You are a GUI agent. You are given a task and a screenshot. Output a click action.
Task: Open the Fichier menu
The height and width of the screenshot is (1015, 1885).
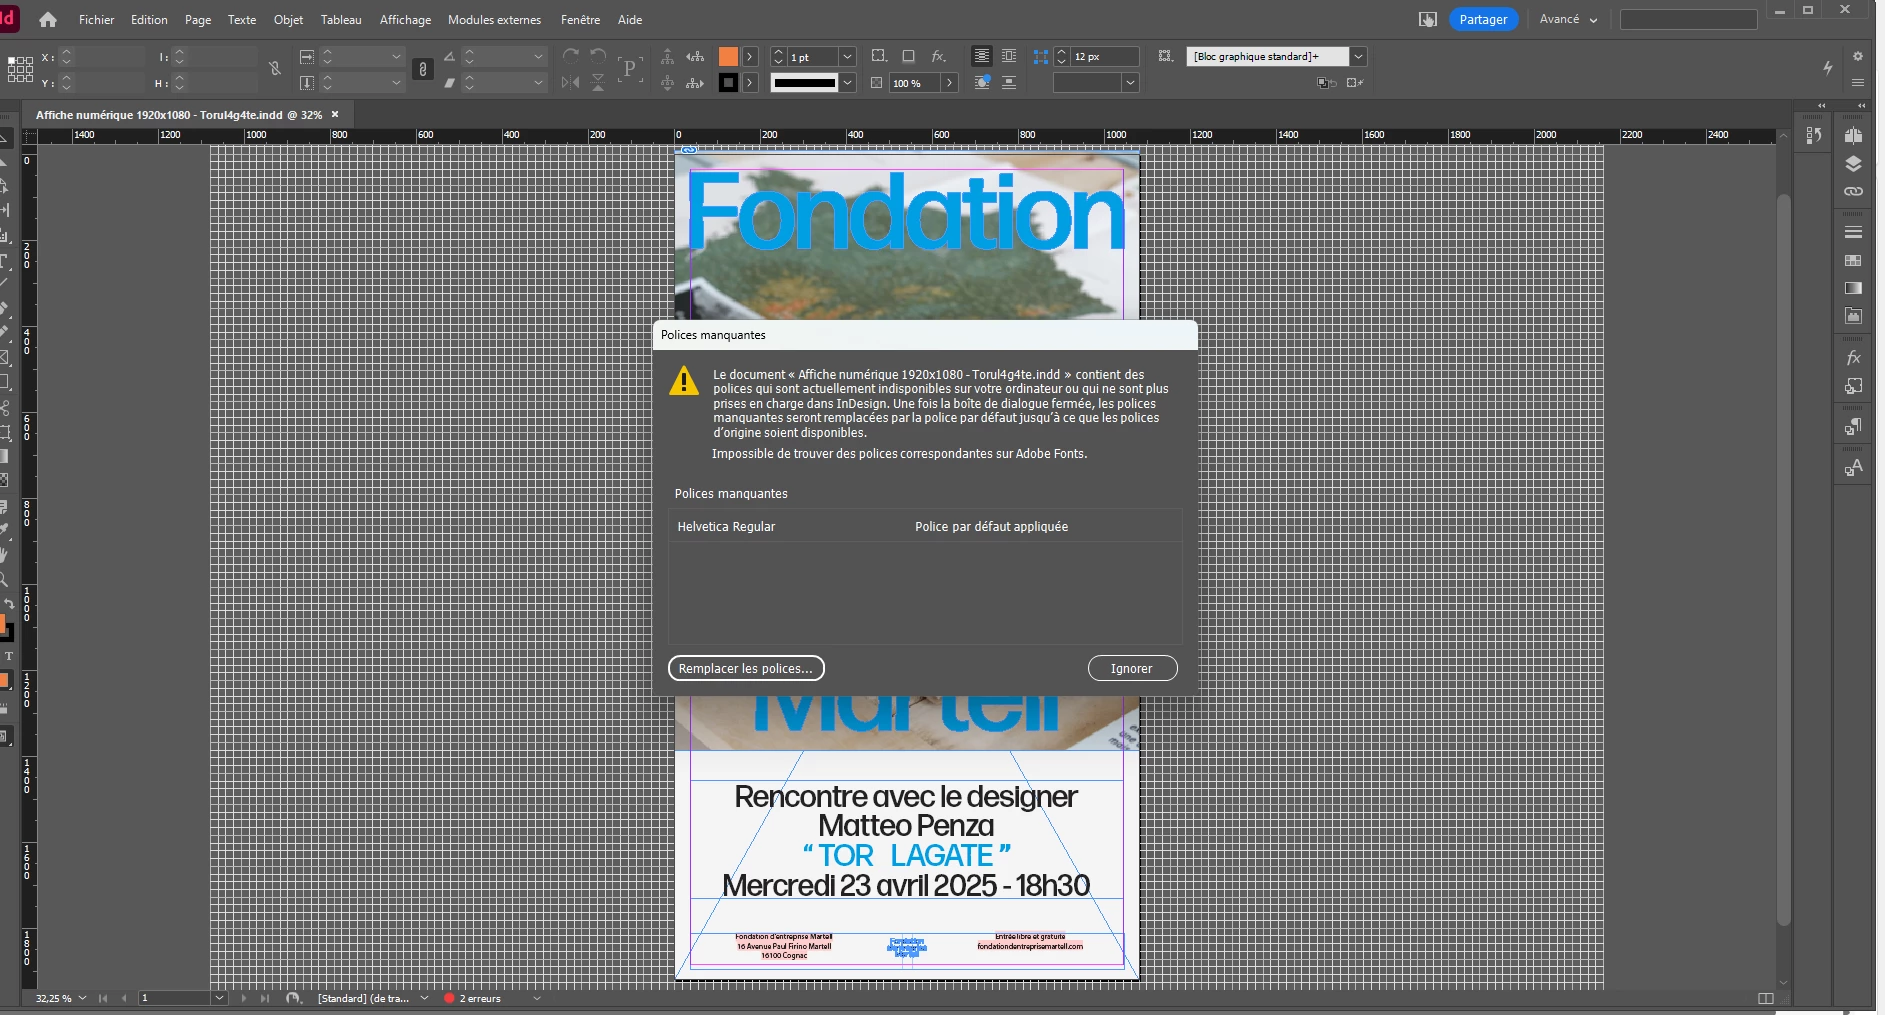click(x=96, y=20)
